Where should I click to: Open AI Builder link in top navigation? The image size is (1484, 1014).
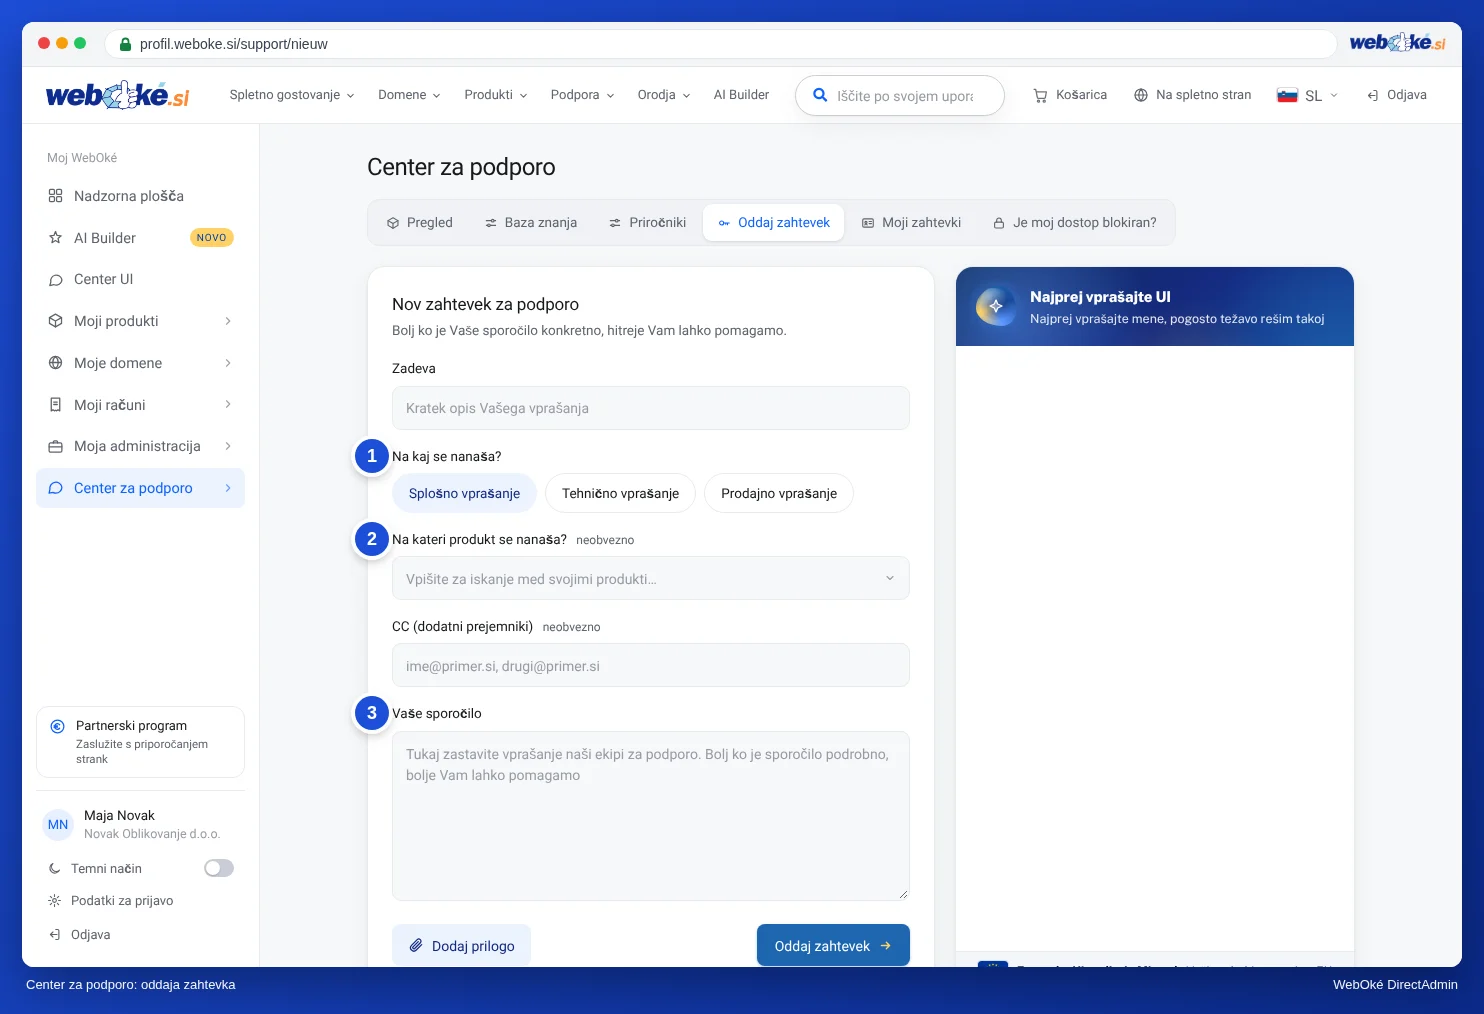pyautogui.click(x=741, y=95)
